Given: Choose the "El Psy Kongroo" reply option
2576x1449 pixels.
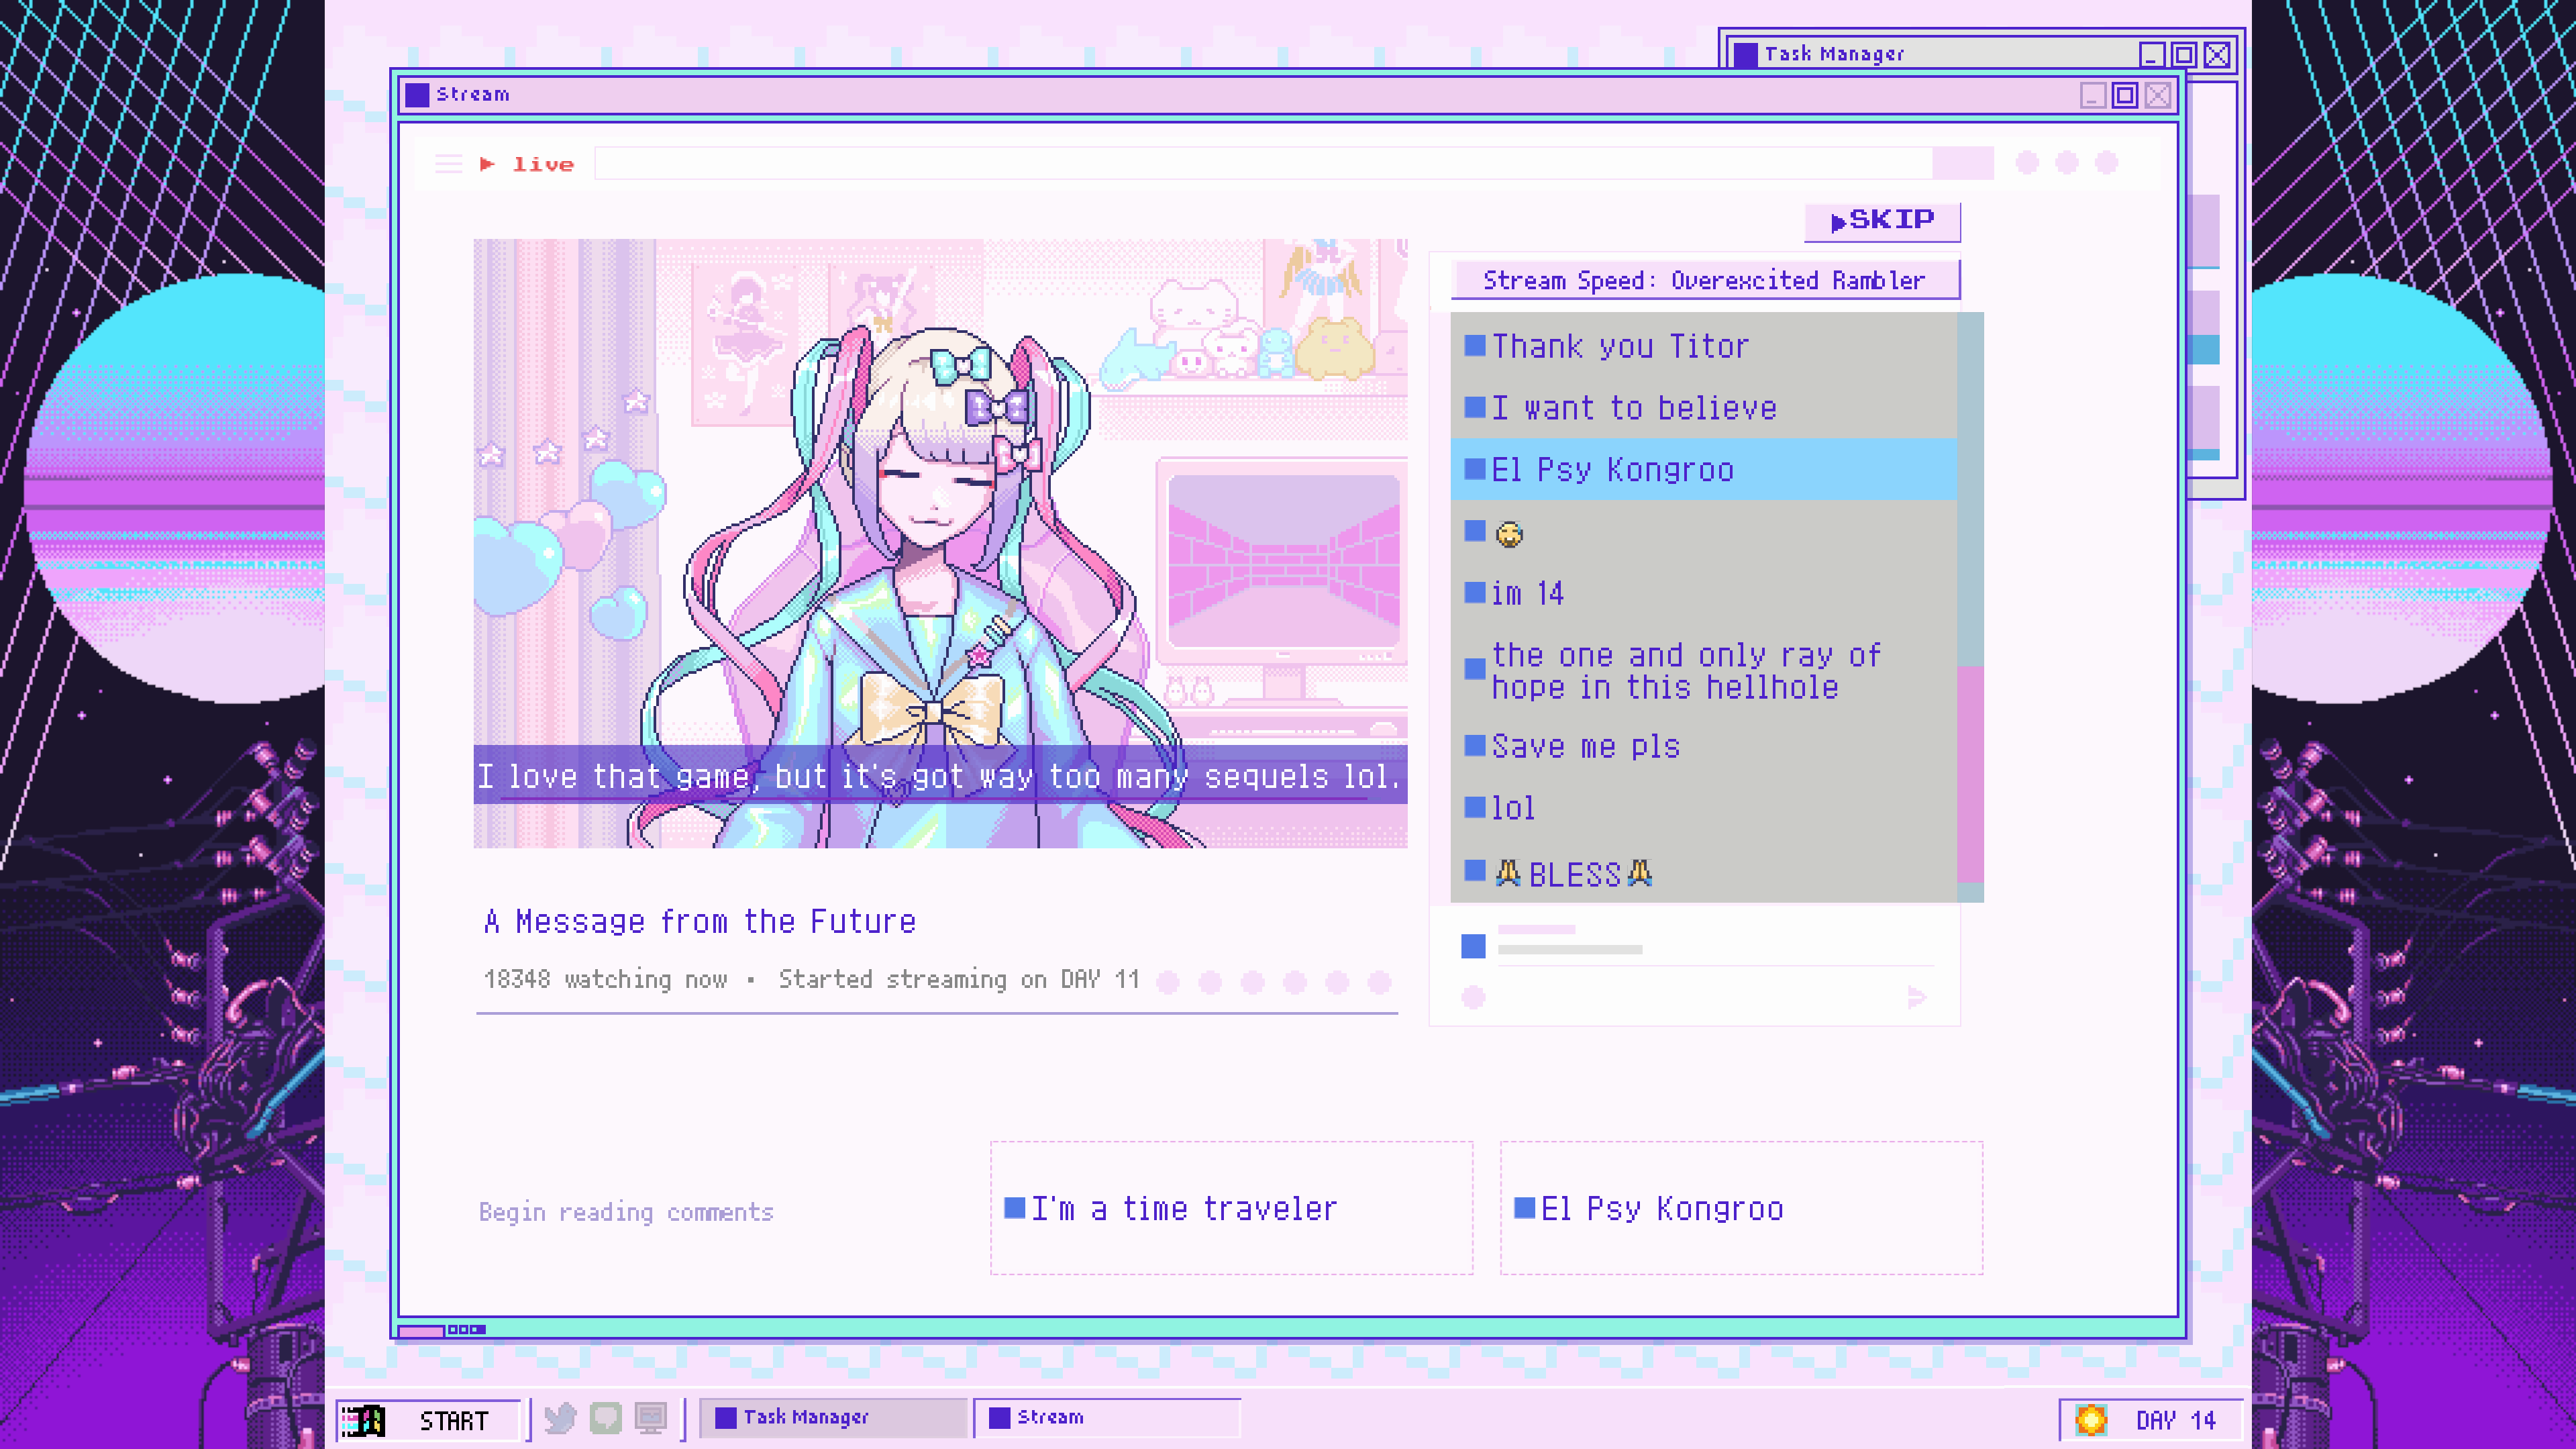Looking at the screenshot, I should 1741,1208.
